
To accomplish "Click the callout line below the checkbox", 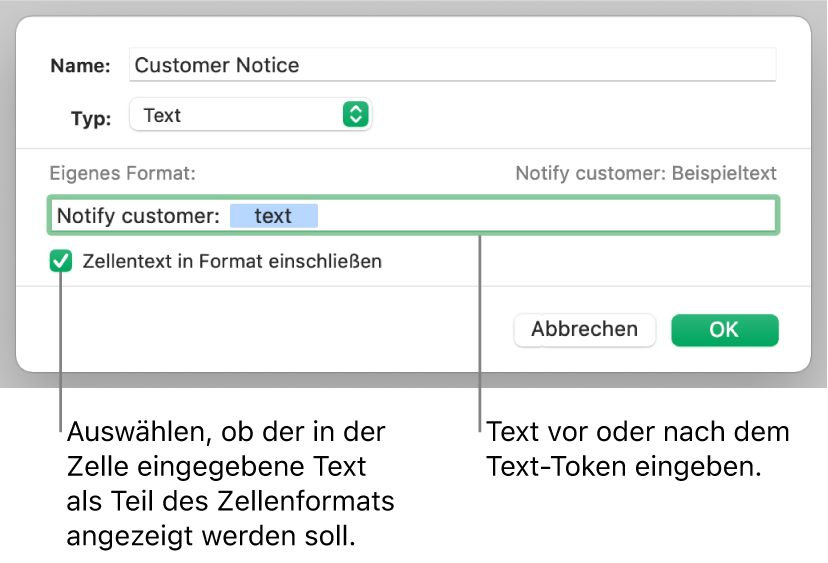I will coord(62,350).
